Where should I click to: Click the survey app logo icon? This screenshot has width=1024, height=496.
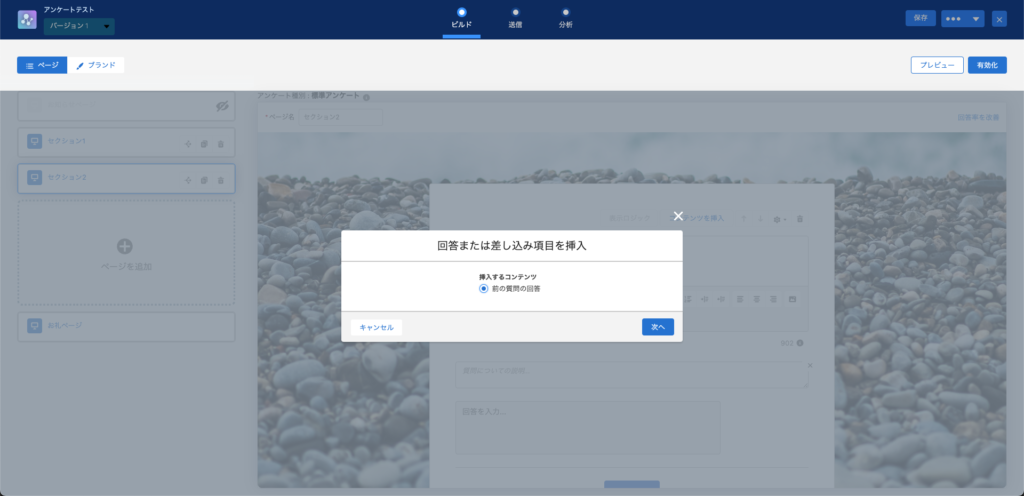(27, 20)
